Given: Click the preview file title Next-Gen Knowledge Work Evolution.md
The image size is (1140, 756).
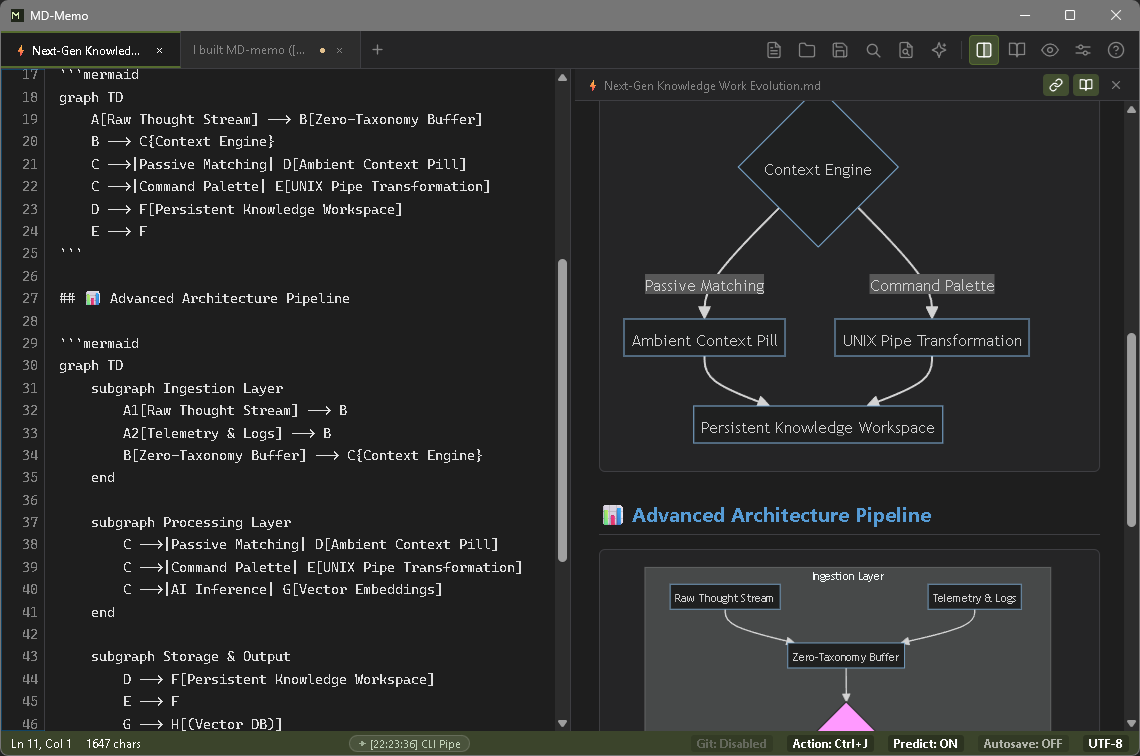Looking at the screenshot, I should click(x=712, y=86).
